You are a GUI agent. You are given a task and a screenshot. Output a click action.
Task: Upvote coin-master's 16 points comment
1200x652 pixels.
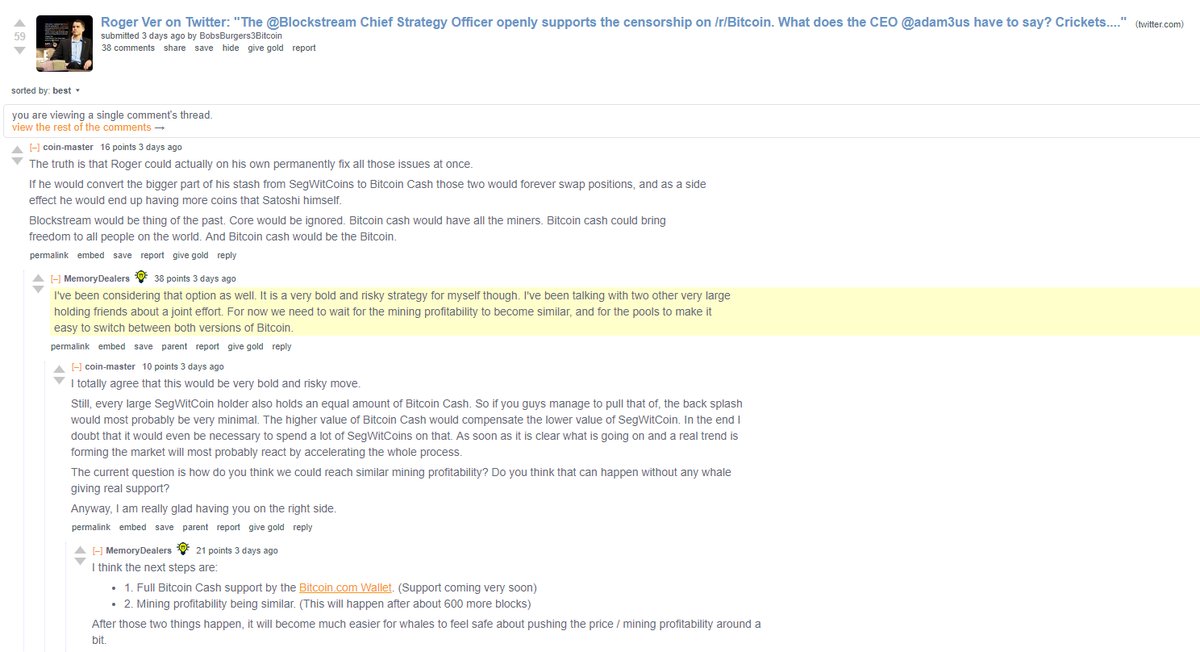tap(16, 149)
